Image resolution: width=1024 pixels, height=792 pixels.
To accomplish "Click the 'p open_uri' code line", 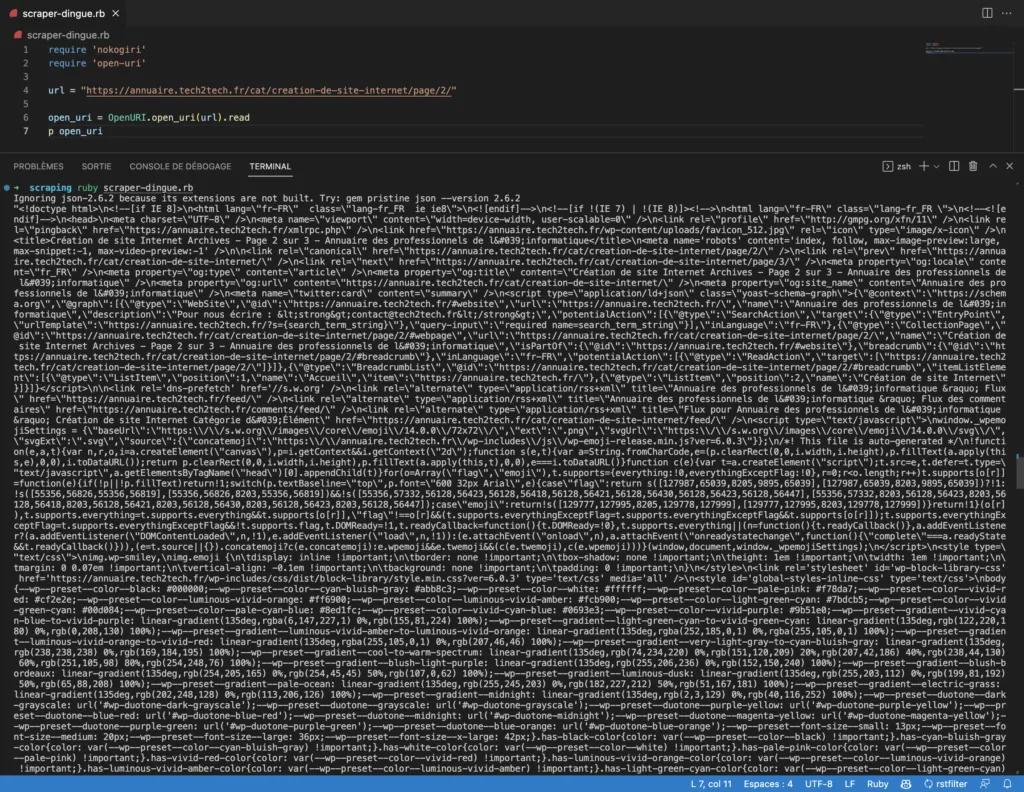I will point(75,131).
